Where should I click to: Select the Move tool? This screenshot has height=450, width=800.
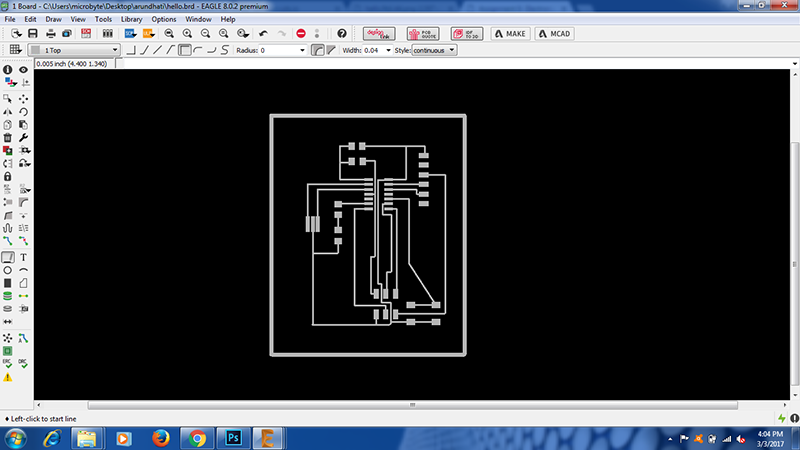[23, 98]
